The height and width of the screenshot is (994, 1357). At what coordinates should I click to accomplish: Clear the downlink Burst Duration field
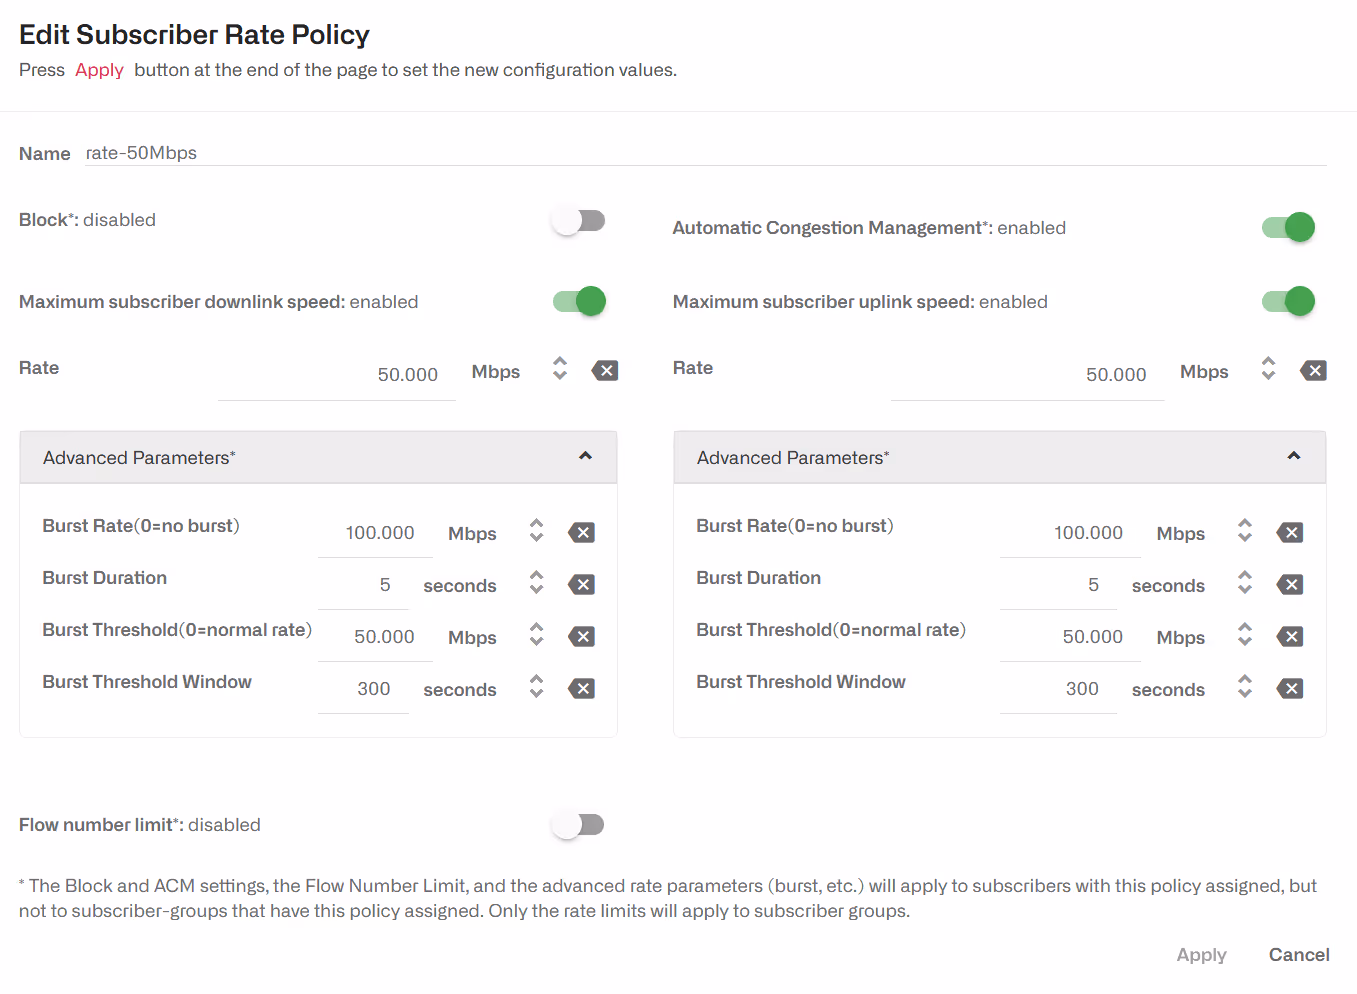(x=581, y=585)
